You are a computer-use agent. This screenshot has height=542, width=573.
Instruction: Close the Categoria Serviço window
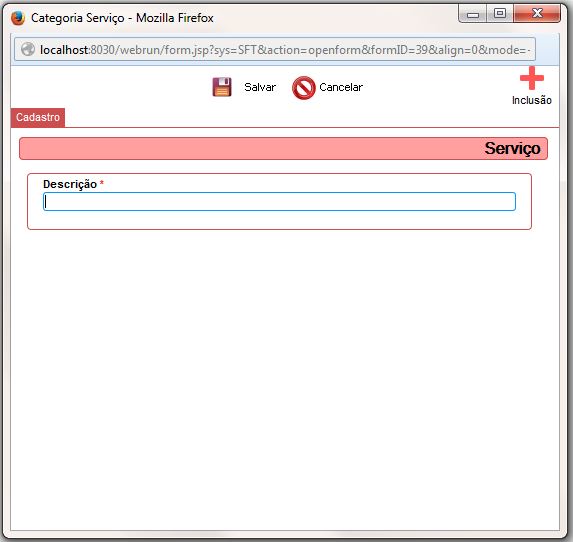[537, 14]
